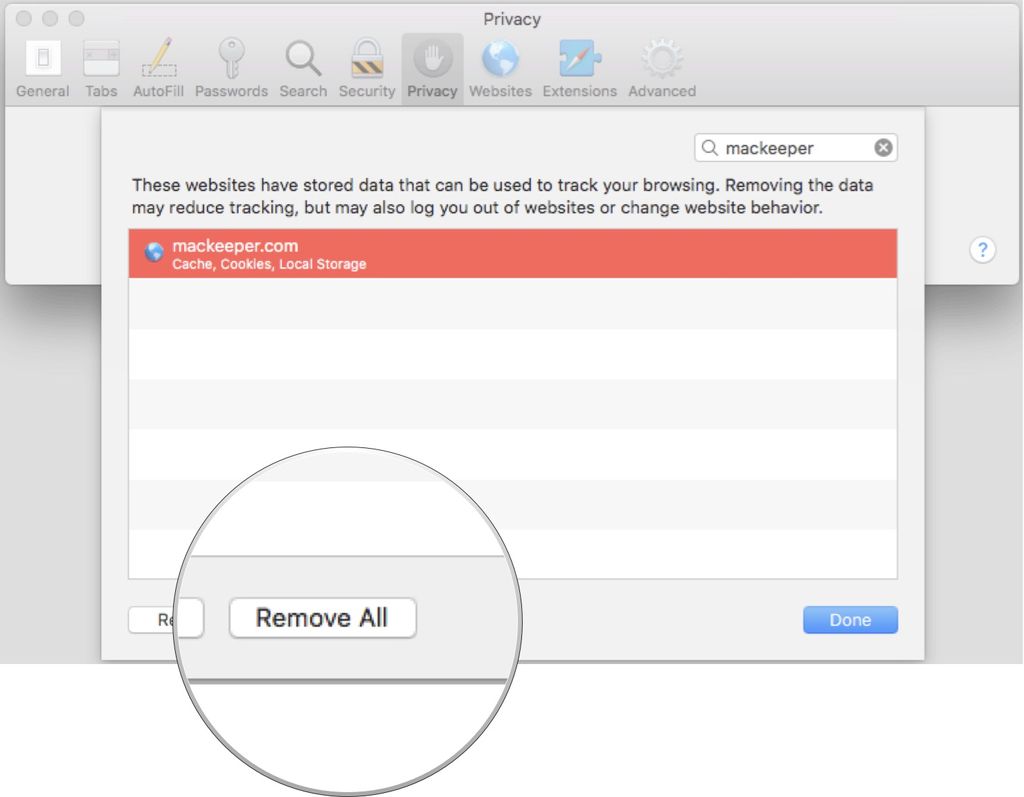This screenshot has width=1024, height=797.
Task: Open the Security settings pane
Action: click(367, 60)
